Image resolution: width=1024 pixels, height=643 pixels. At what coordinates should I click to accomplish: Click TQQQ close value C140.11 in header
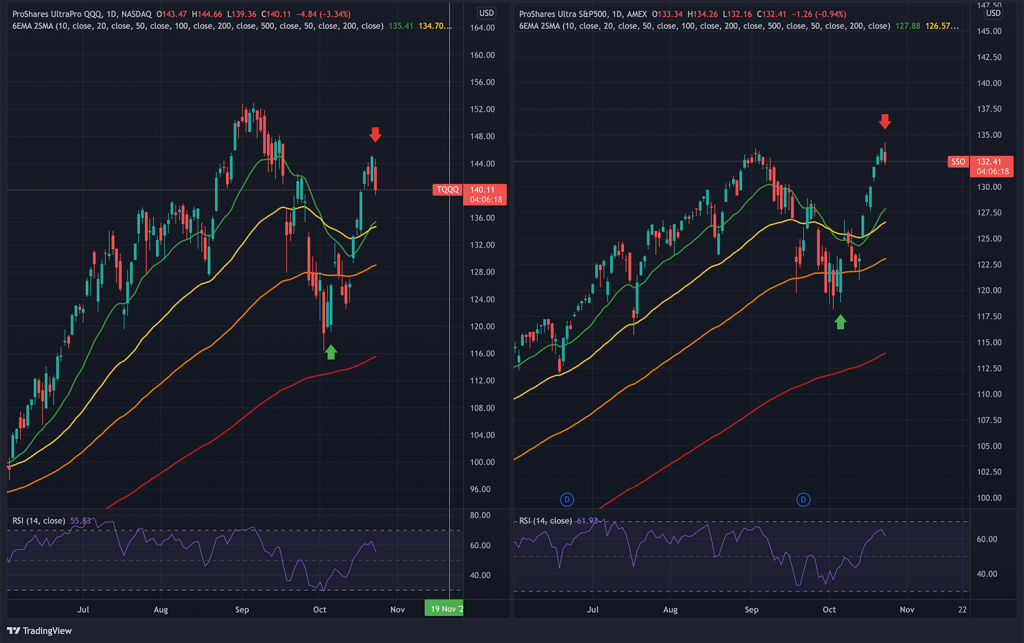(276, 14)
